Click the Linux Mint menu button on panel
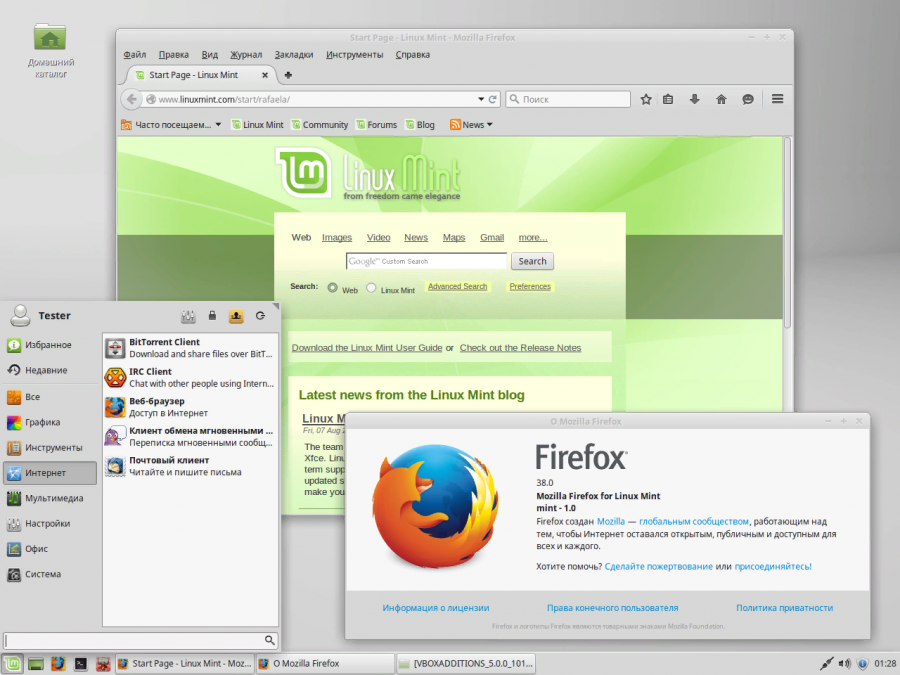This screenshot has height=675, width=900. [x=13, y=664]
